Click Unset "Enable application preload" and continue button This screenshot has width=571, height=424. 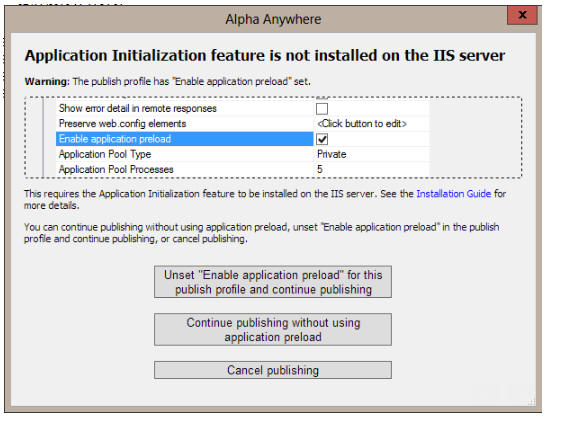273,282
